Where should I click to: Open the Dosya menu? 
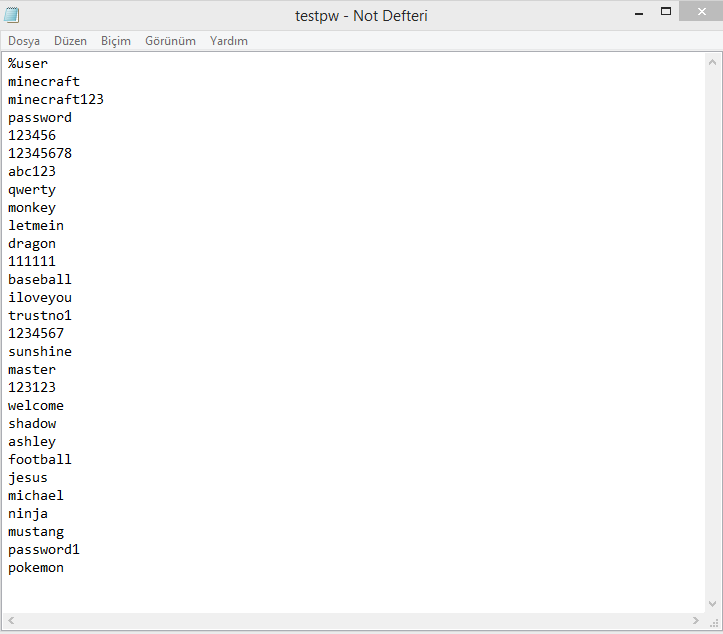[24, 41]
